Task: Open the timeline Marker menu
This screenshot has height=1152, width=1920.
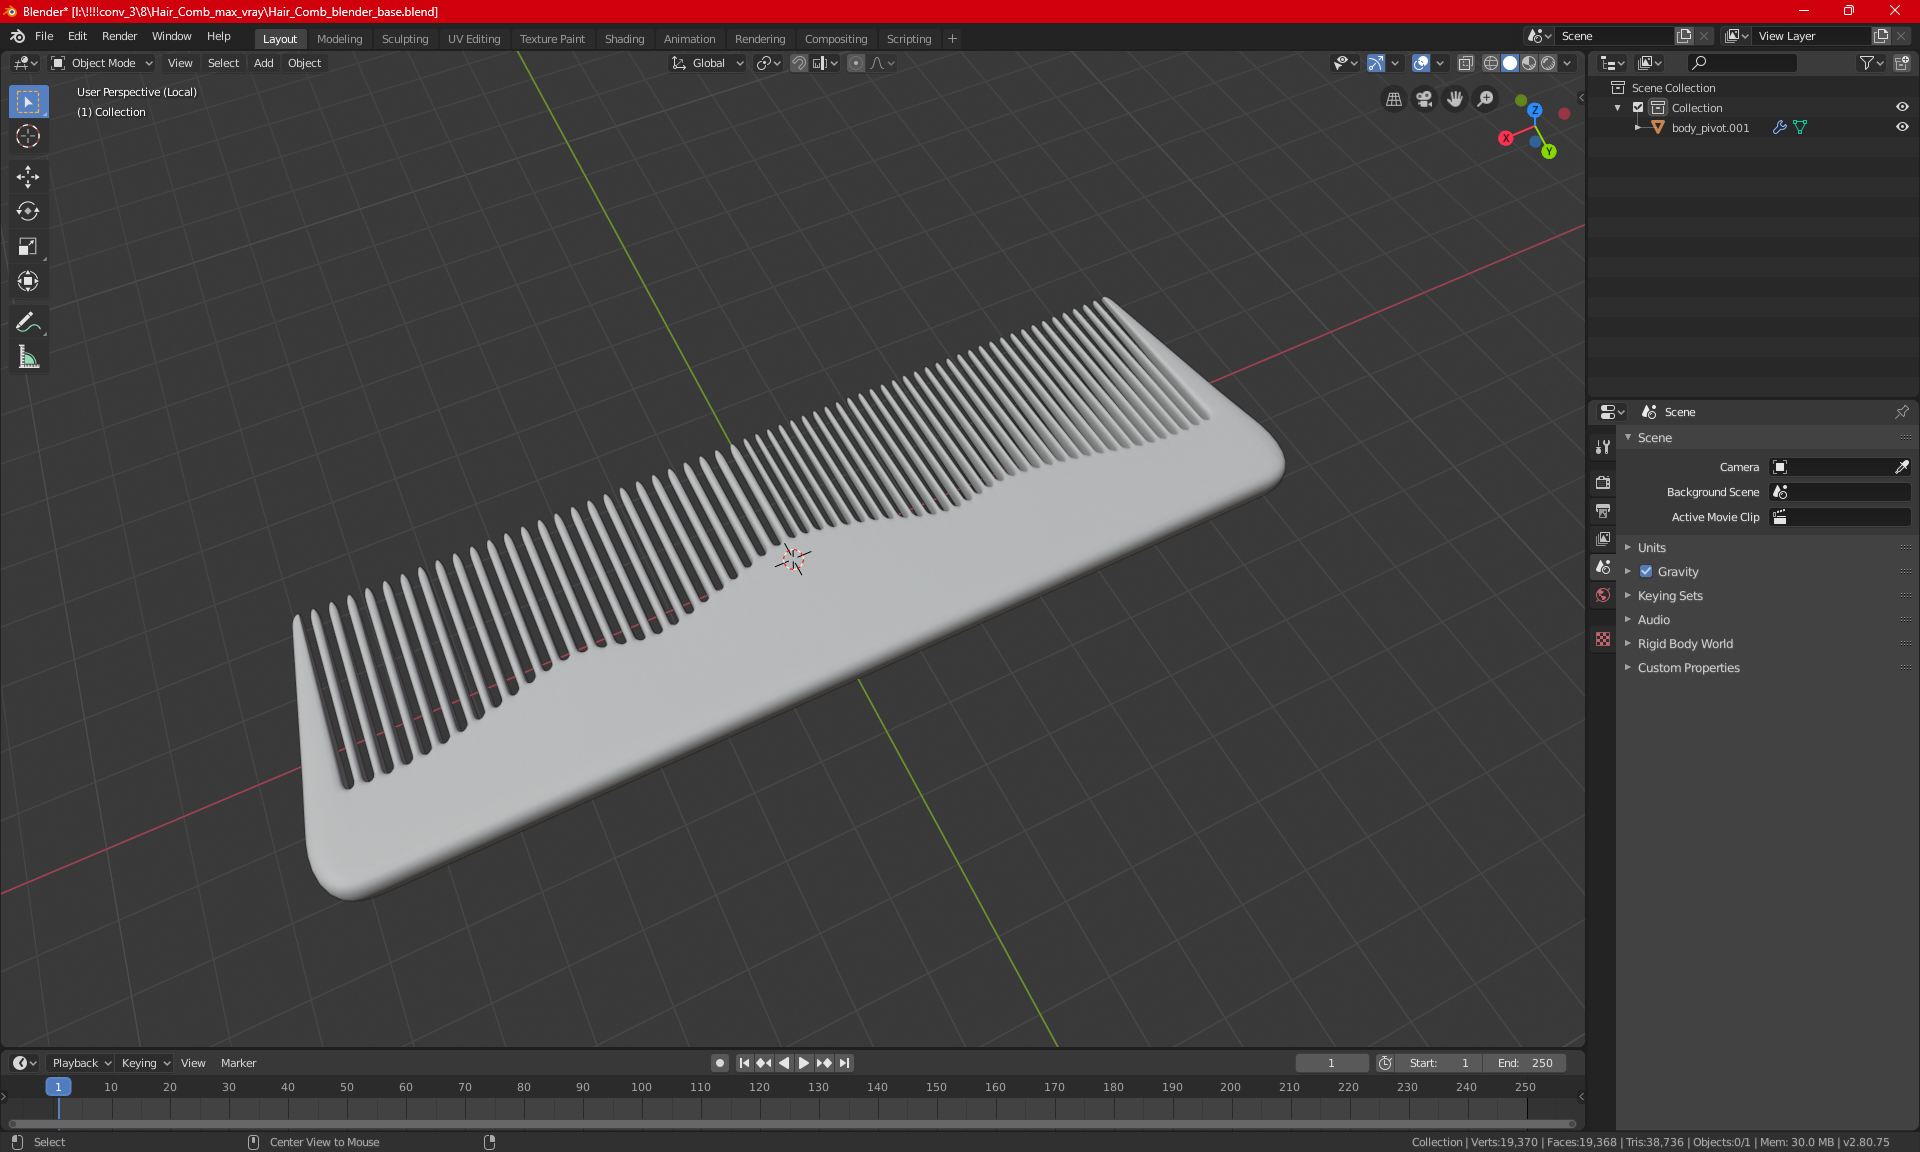Action: coord(238,1063)
